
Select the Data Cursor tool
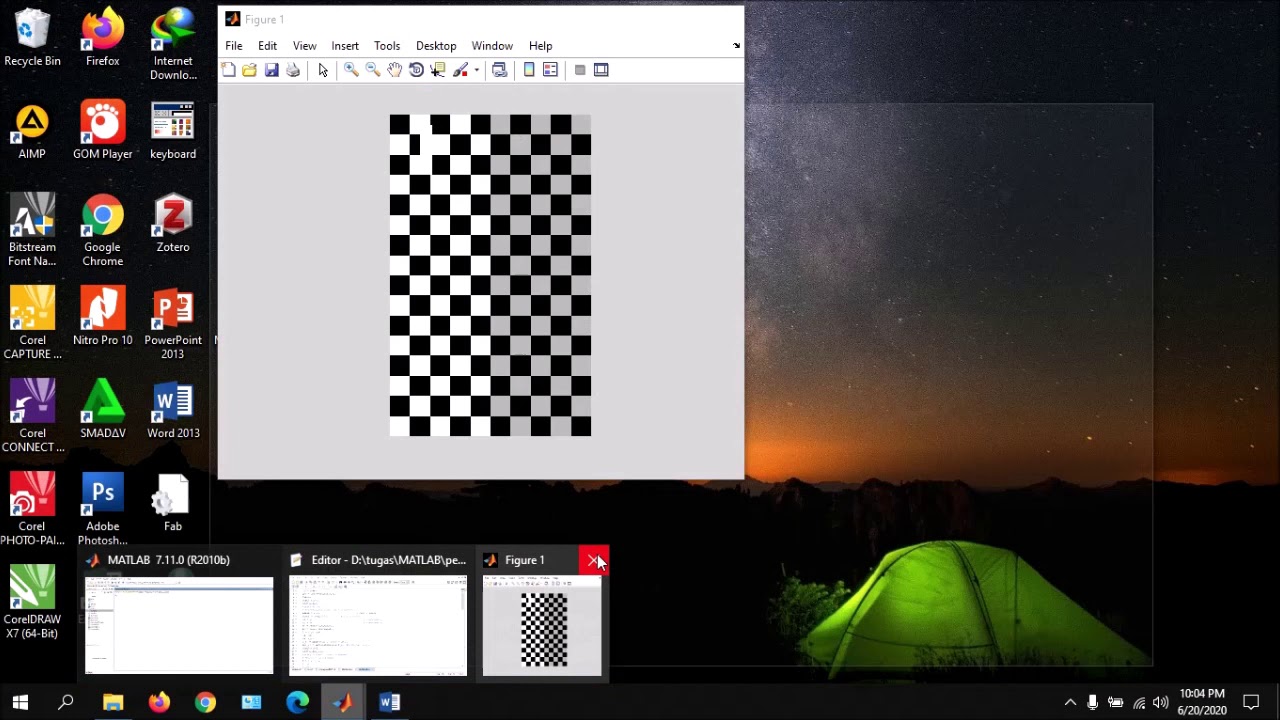click(x=437, y=70)
